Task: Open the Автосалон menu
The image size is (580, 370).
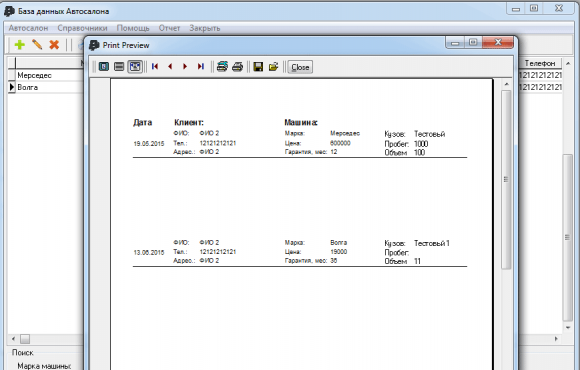Action: tap(28, 28)
